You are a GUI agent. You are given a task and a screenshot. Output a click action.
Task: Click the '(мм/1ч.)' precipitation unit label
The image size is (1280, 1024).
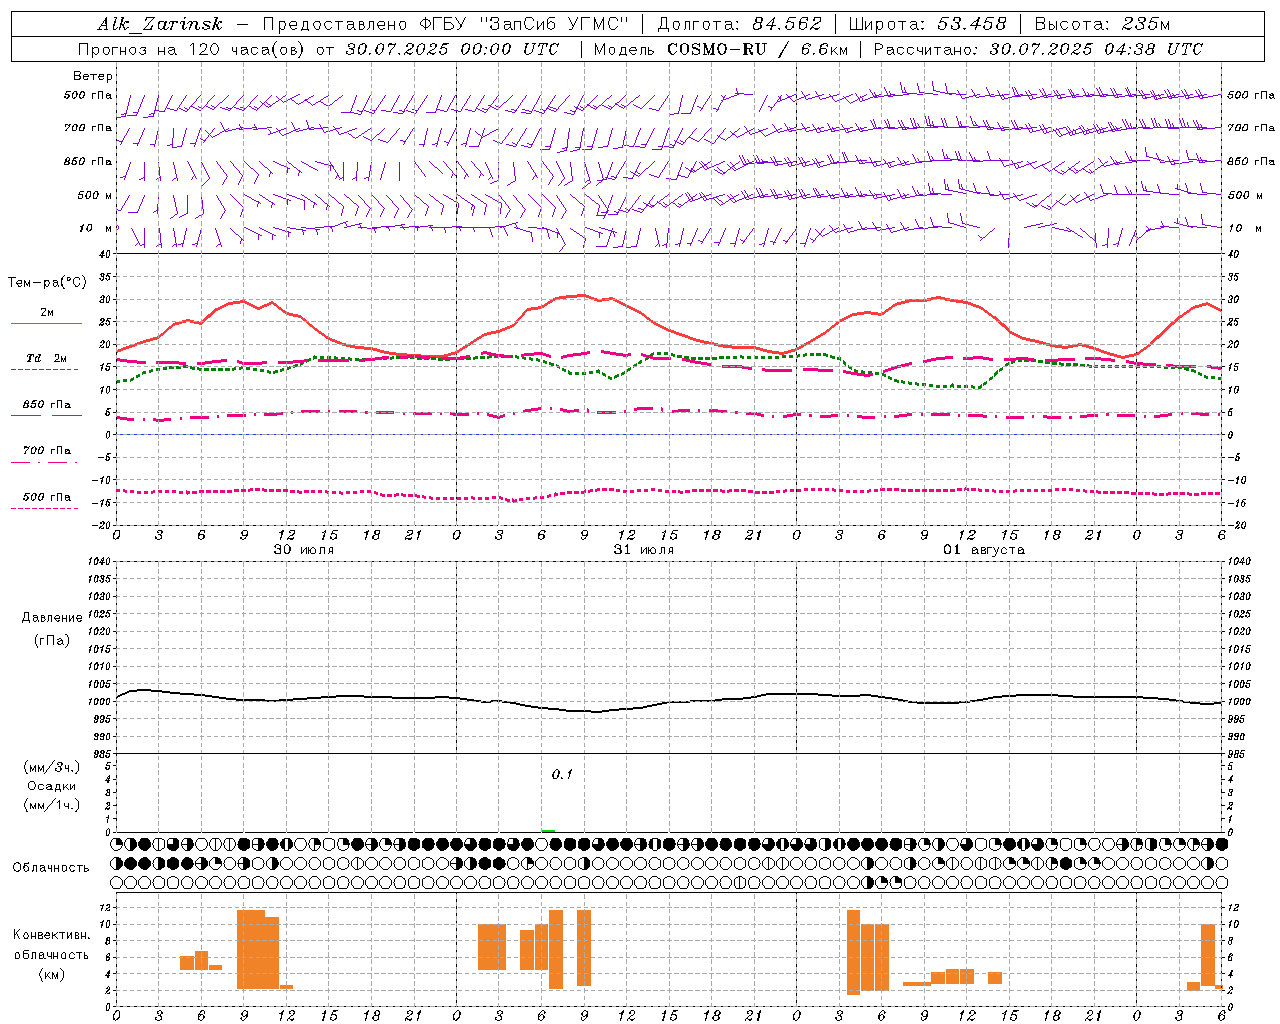52,805
